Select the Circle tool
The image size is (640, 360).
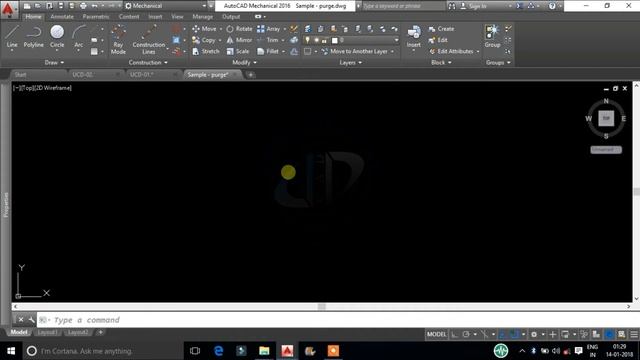coord(57,37)
